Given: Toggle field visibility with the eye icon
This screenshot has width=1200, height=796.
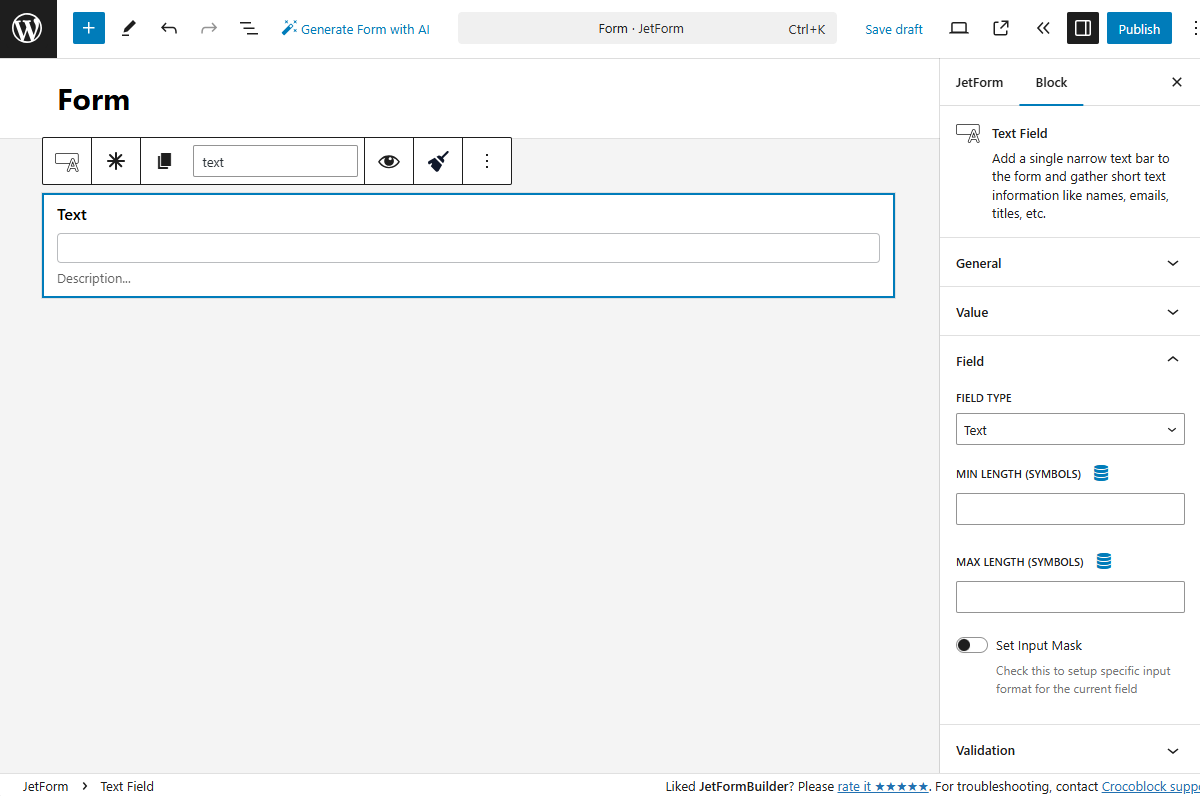Looking at the screenshot, I should click(x=388, y=160).
